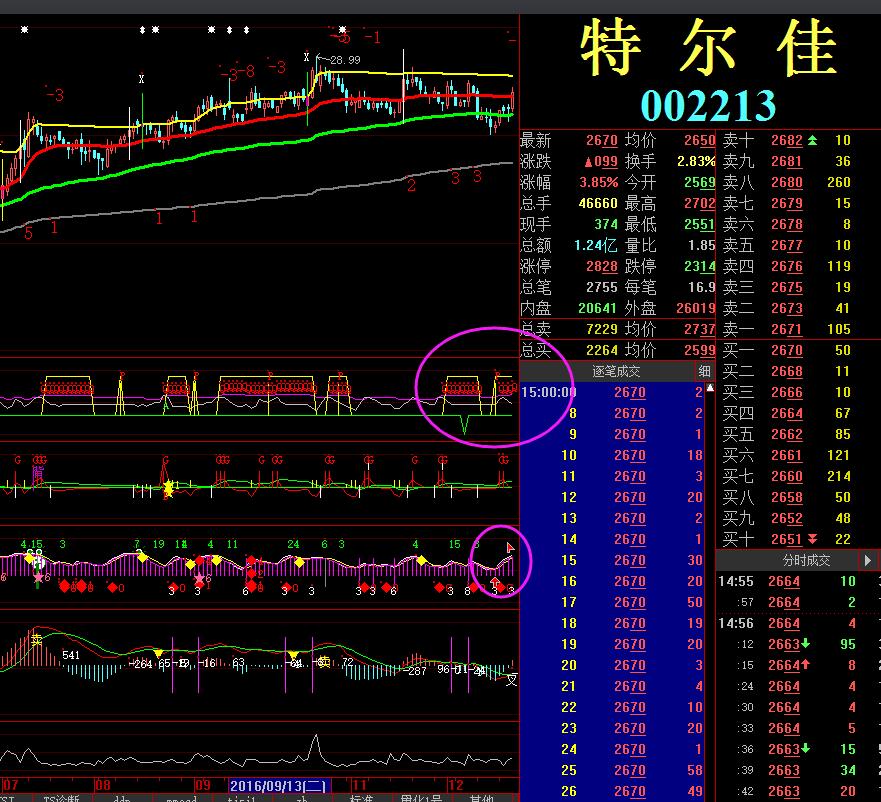Click the 涨幅 value 3.85%
This screenshot has height=802, width=881.
[x=598, y=182]
